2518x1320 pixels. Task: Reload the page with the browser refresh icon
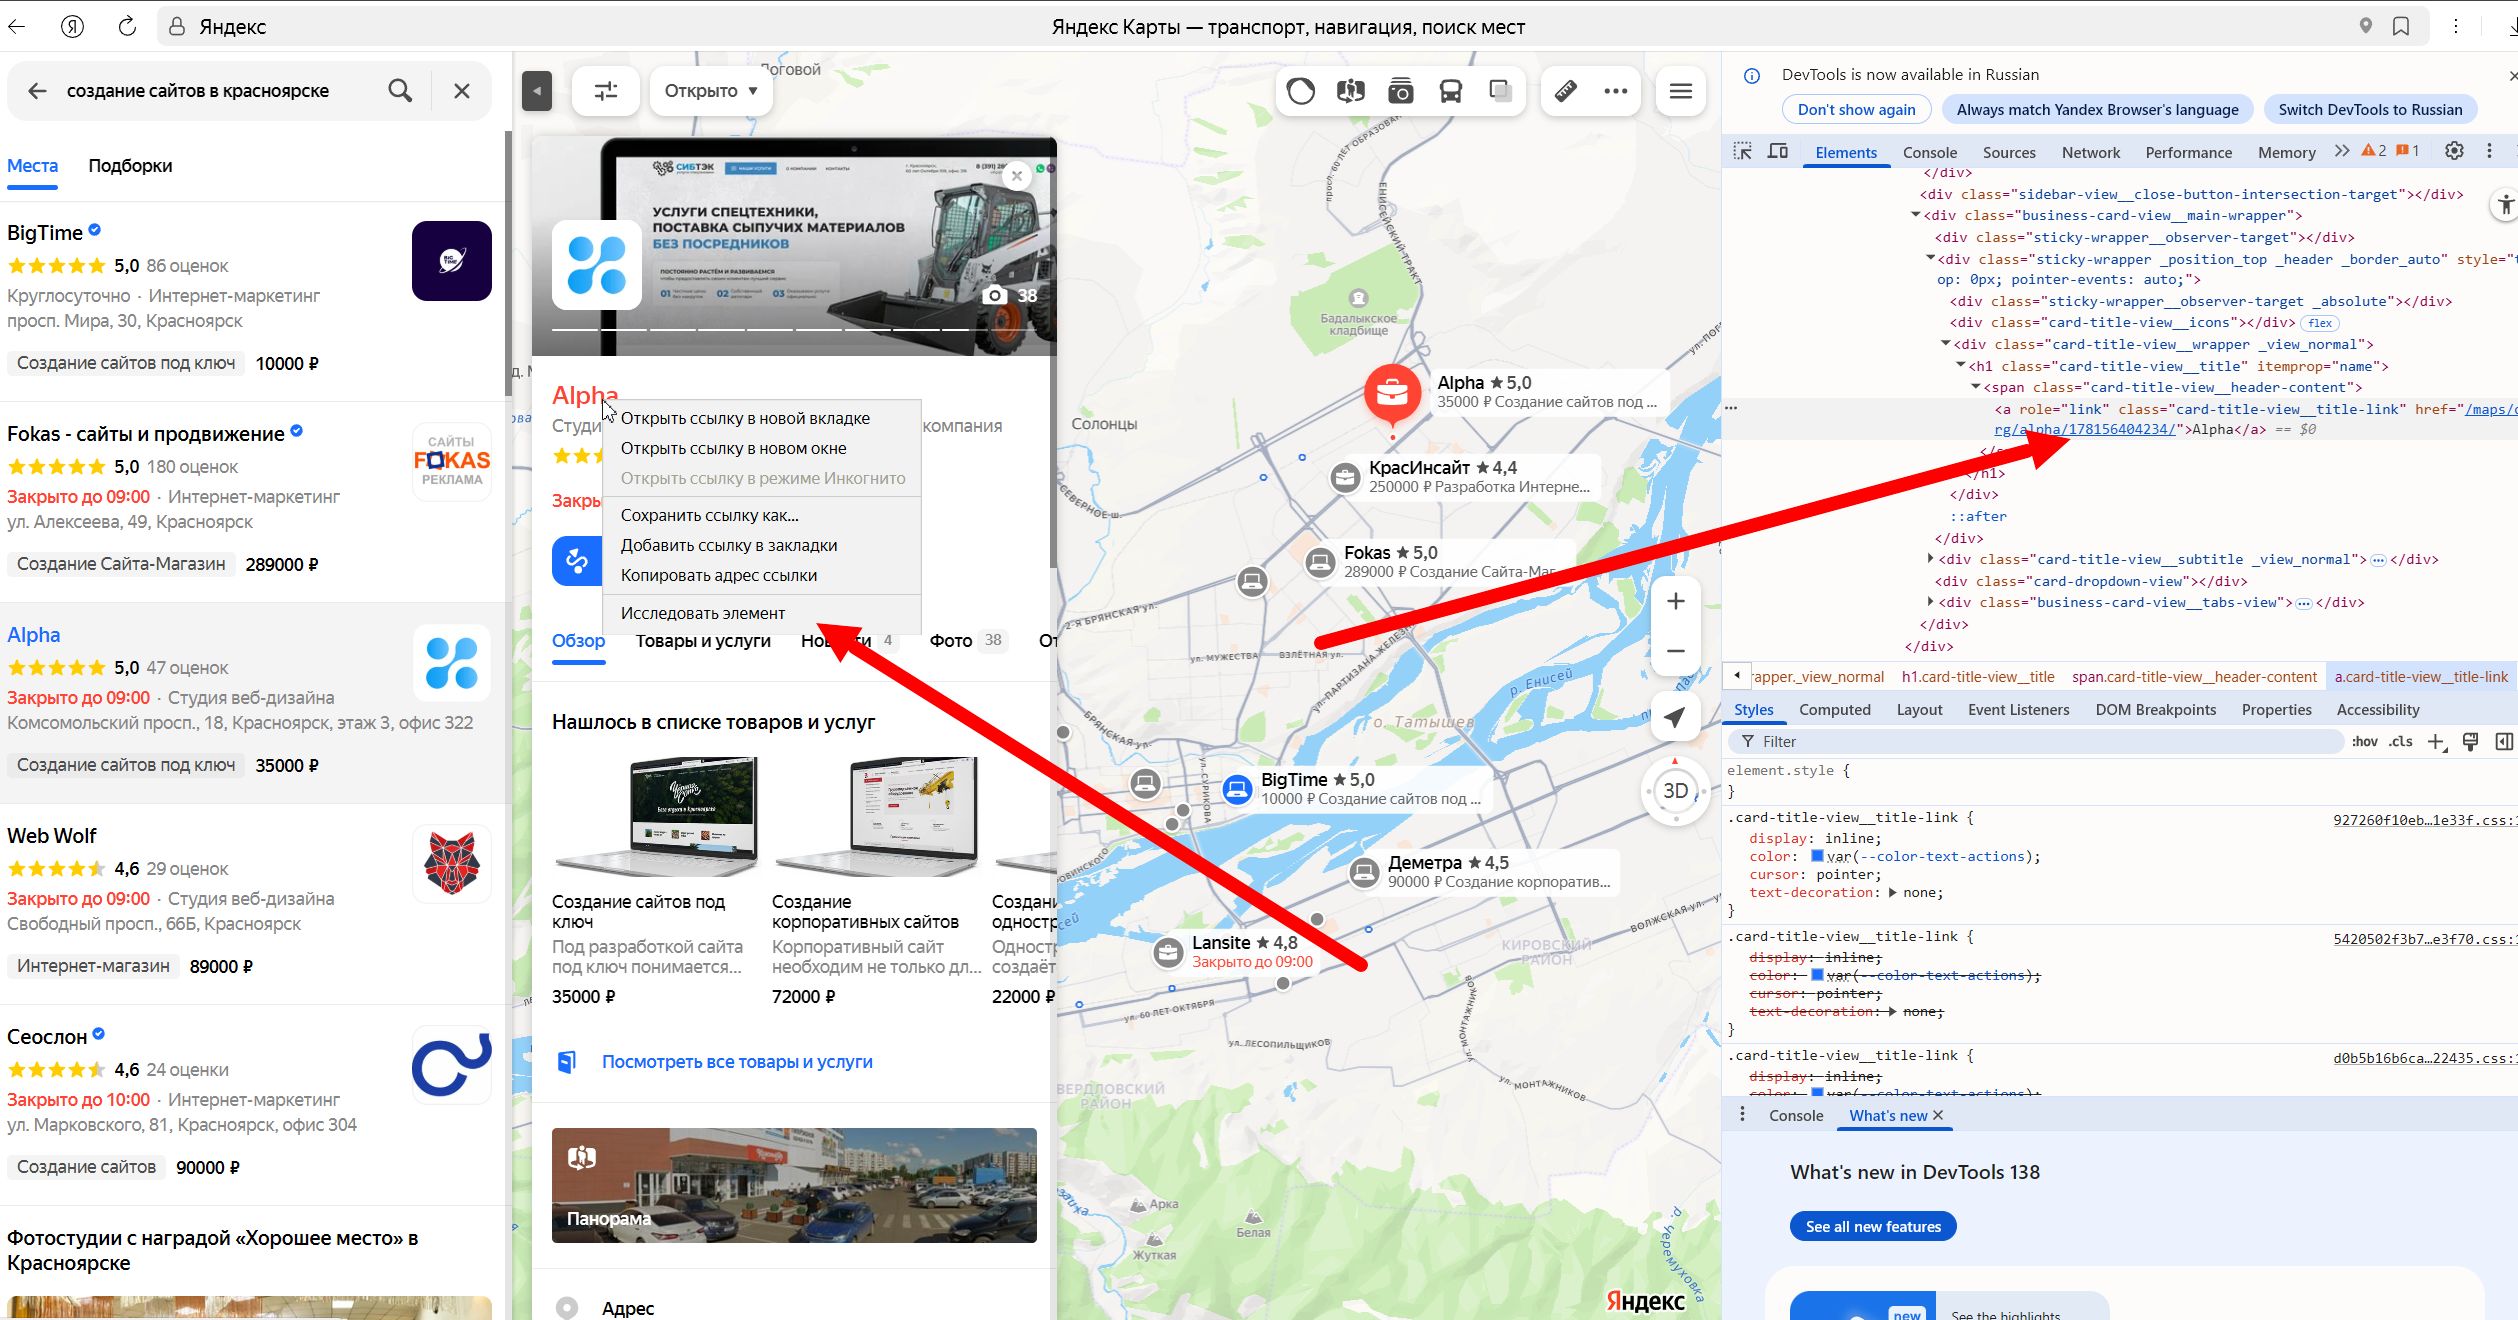(127, 26)
